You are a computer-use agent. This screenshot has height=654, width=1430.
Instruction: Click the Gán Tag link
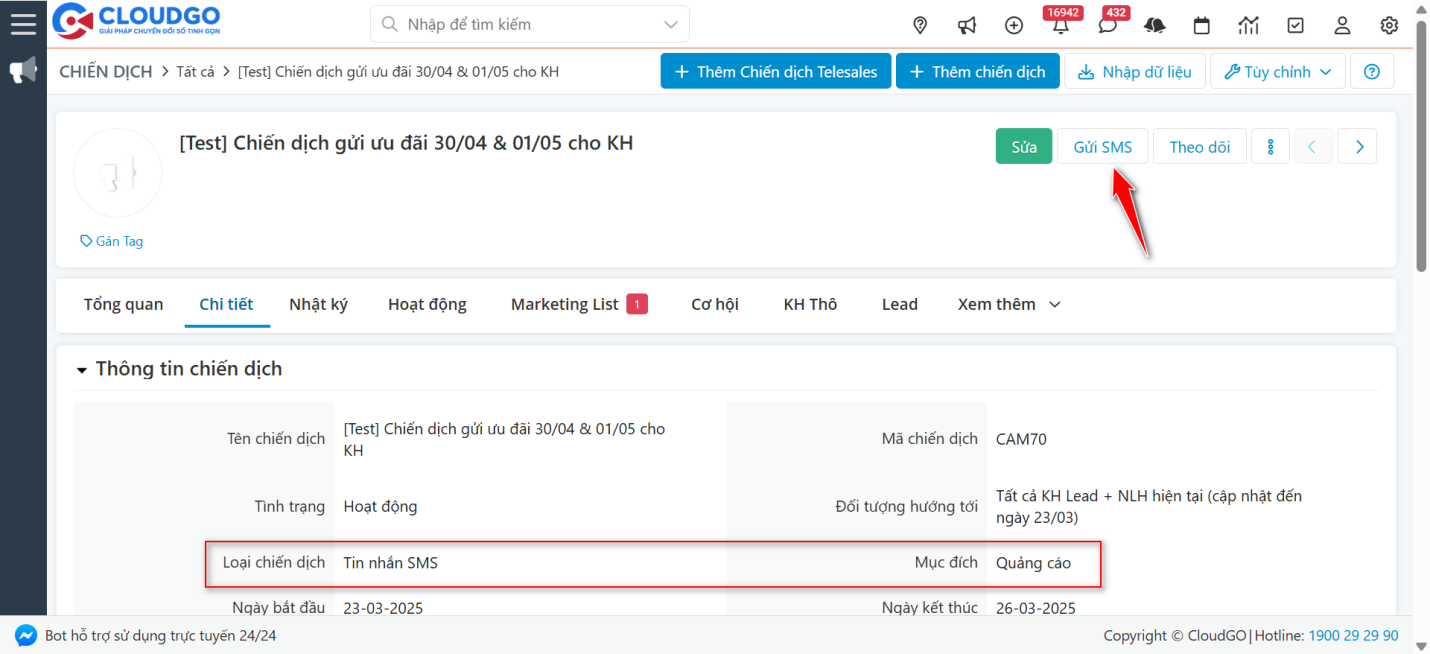pyautogui.click(x=112, y=241)
